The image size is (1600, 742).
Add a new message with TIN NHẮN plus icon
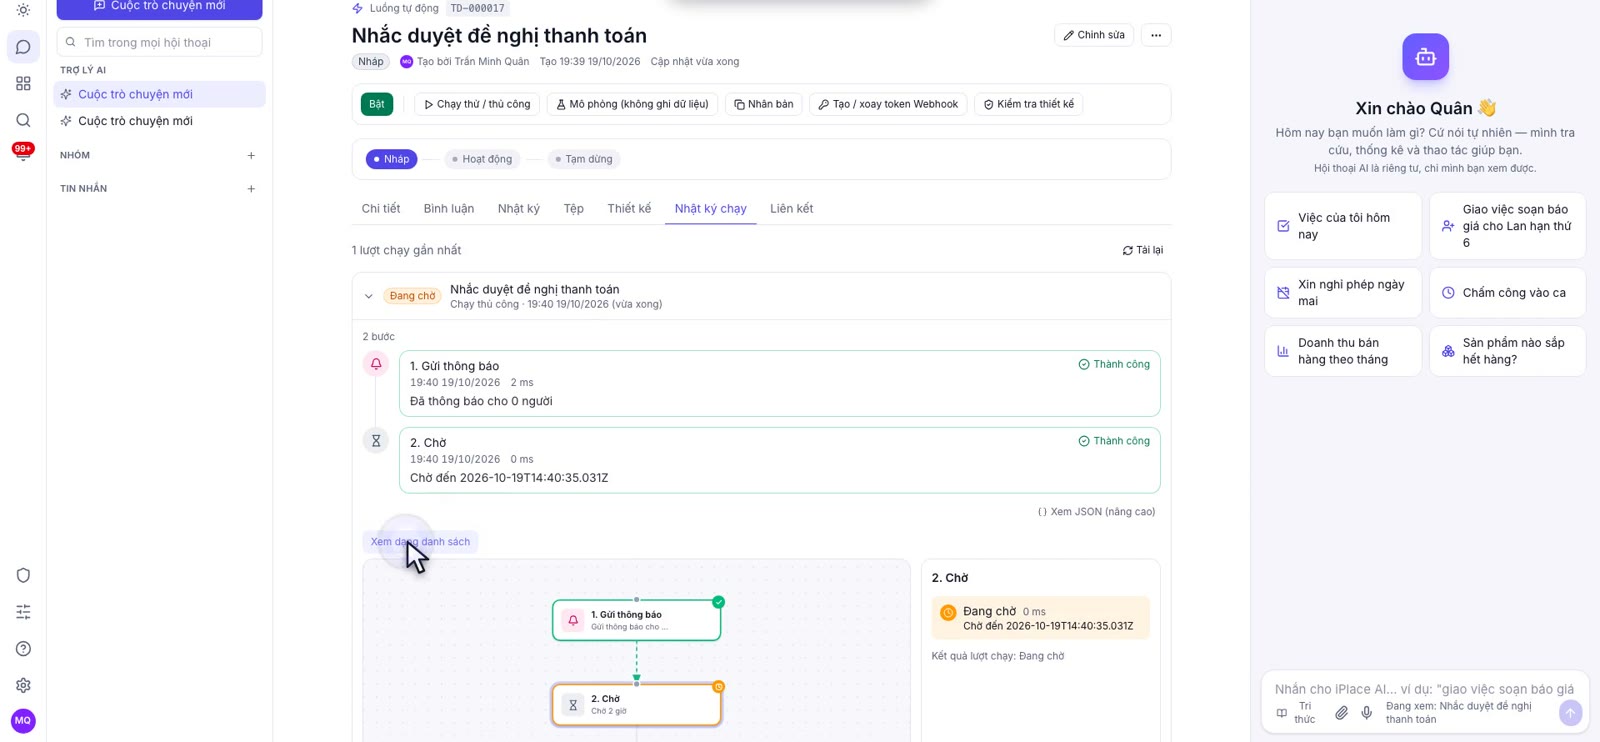tap(251, 189)
